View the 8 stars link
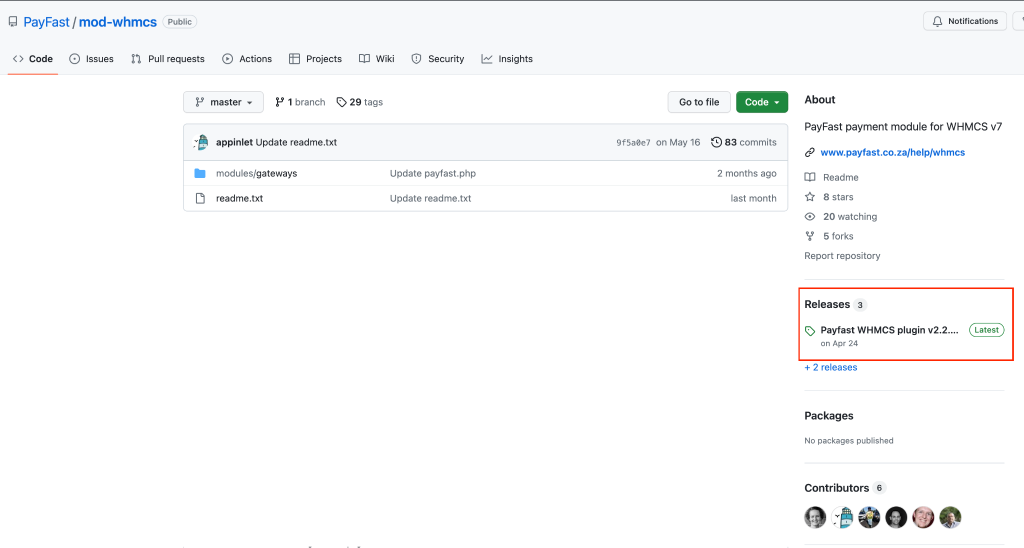The height and width of the screenshot is (548, 1024). (x=838, y=197)
